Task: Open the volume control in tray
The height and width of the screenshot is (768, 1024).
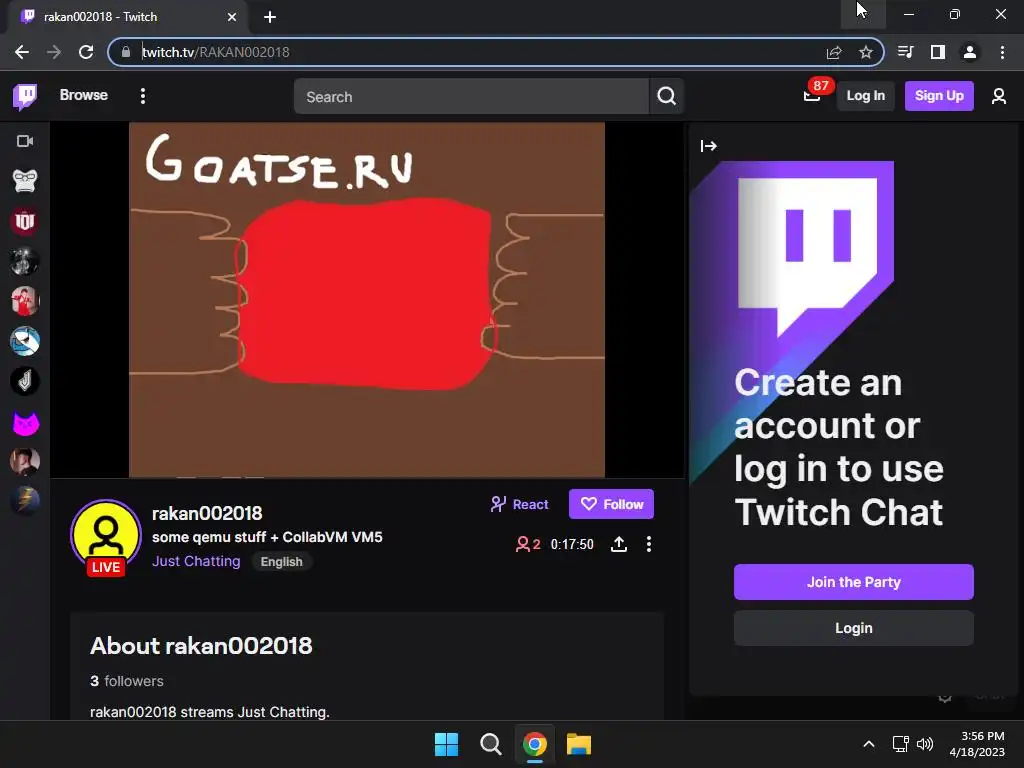Action: tap(925, 744)
